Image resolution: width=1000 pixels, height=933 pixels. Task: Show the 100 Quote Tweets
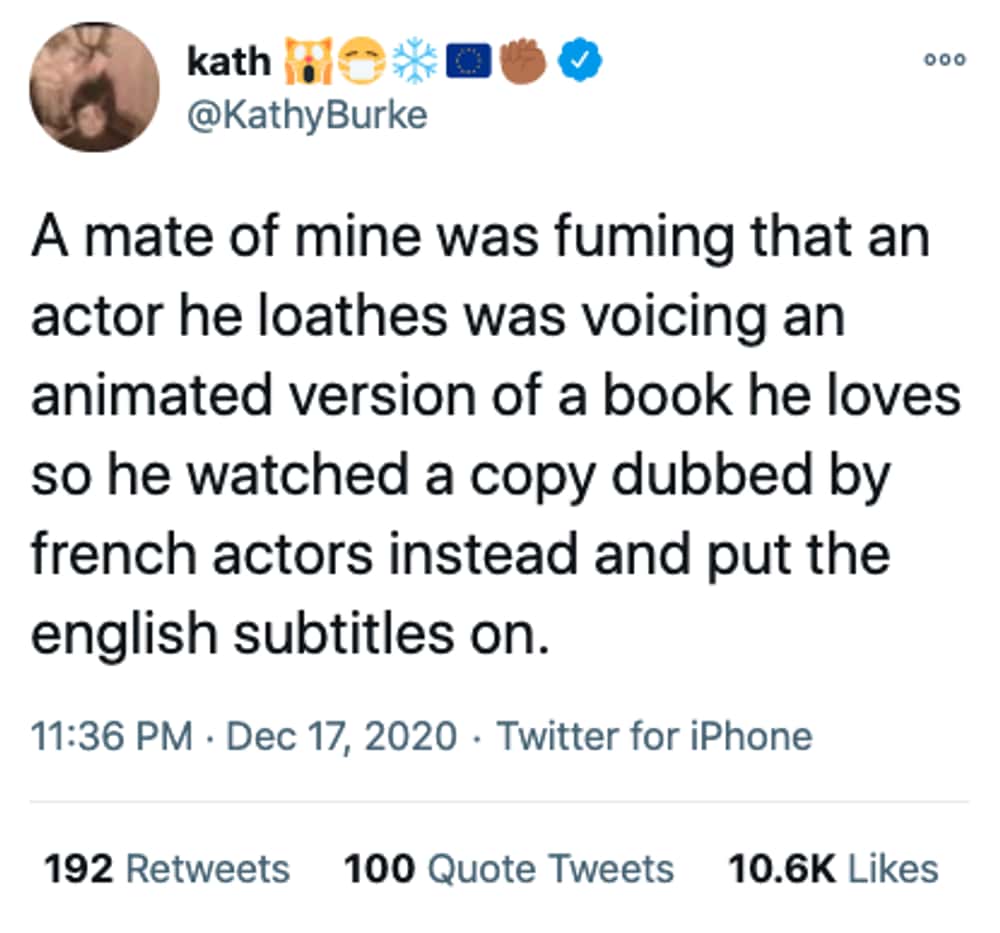509,868
